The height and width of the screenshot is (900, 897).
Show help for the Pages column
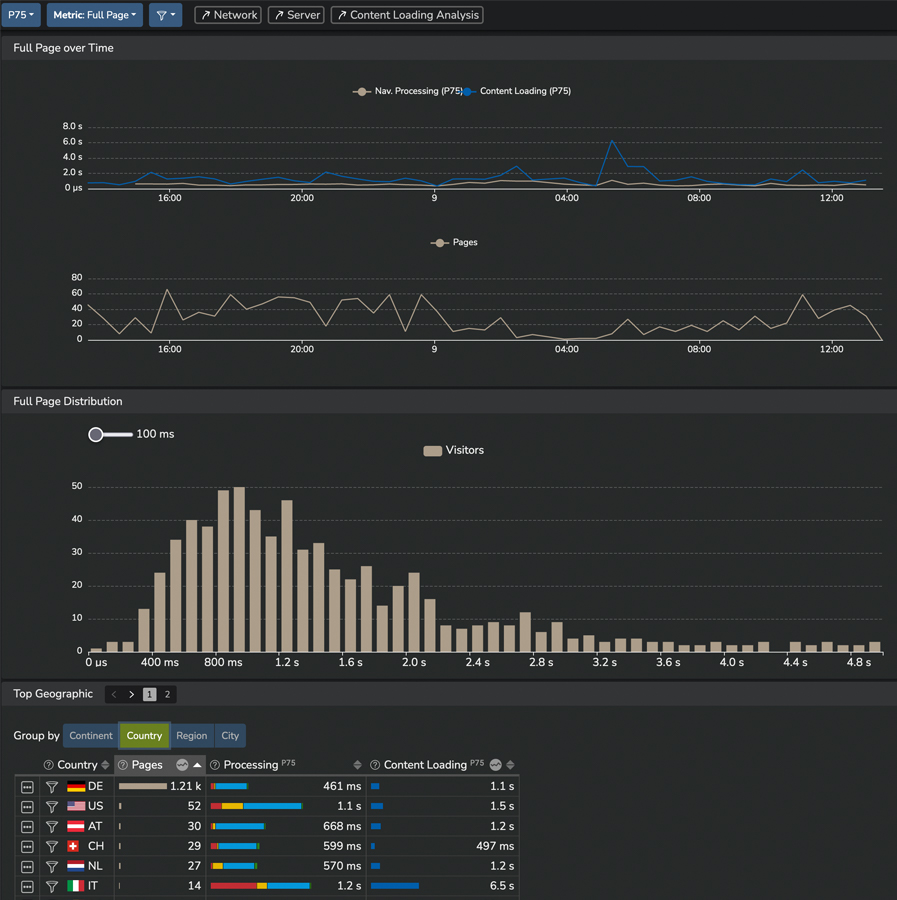point(123,765)
